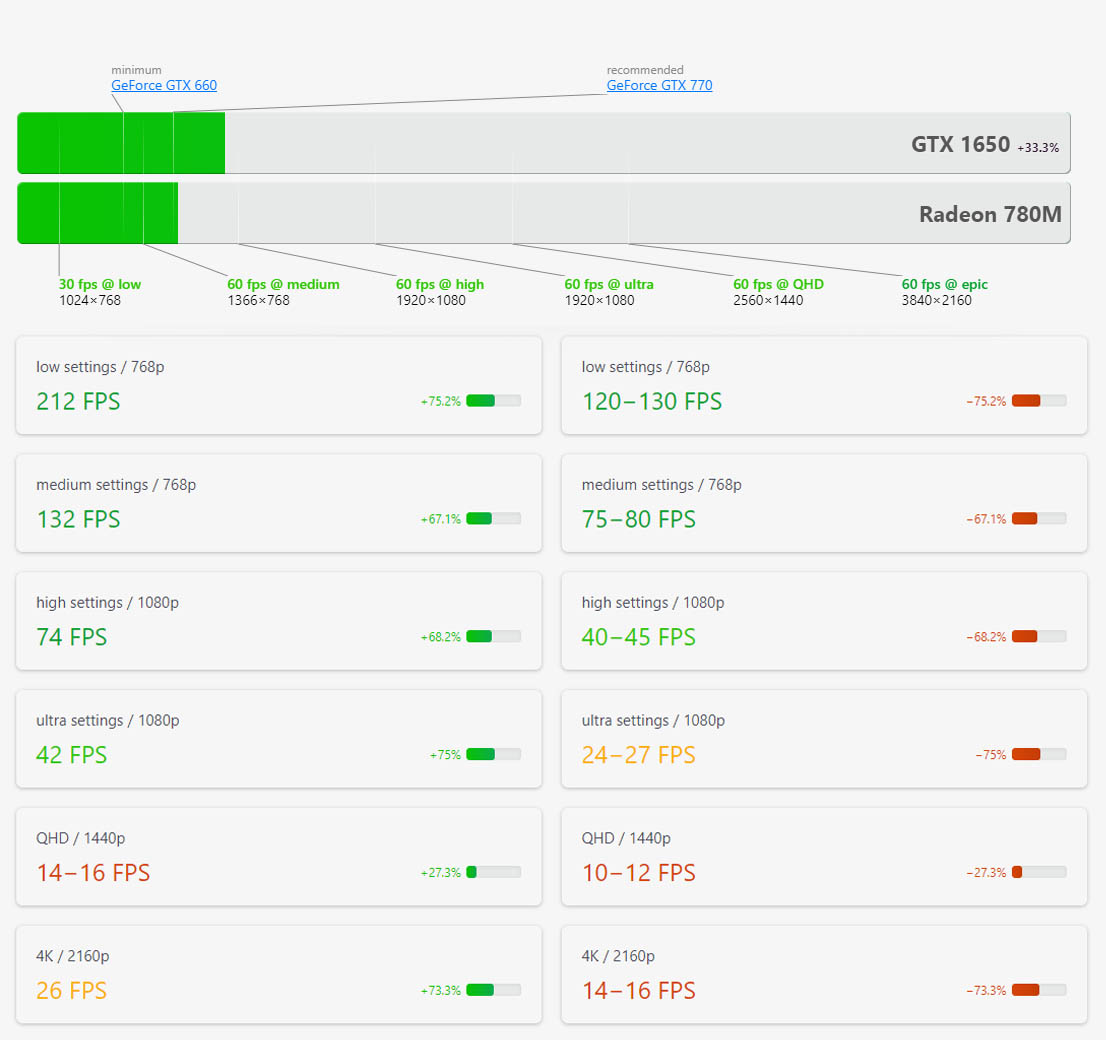Select the 60 fps @ medium marker
The height and width of the screenshot is (1040, 1106).
click(283, 284)
